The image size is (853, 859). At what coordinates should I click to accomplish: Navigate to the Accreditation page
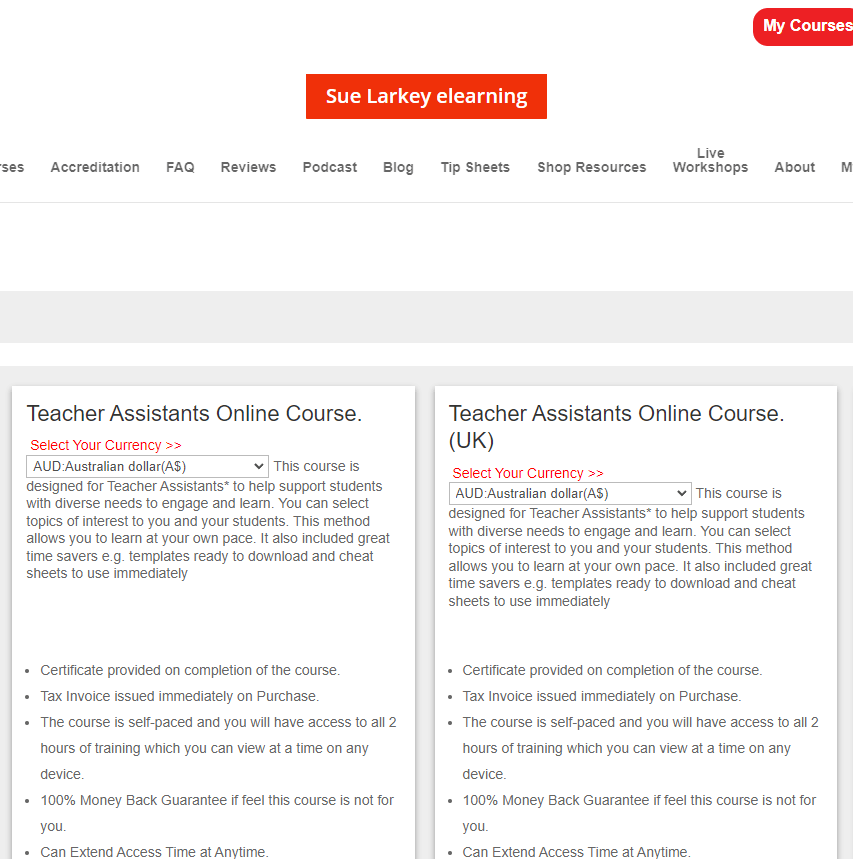[95, 167]
